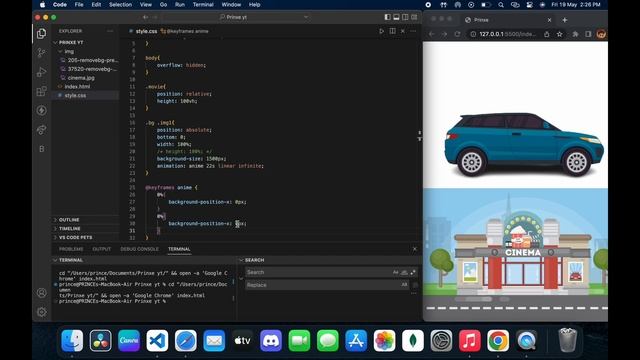Viewport: 640px width, 360px height.
Task: Toggle Match Whole Word in Search
Action: [404, 272]
